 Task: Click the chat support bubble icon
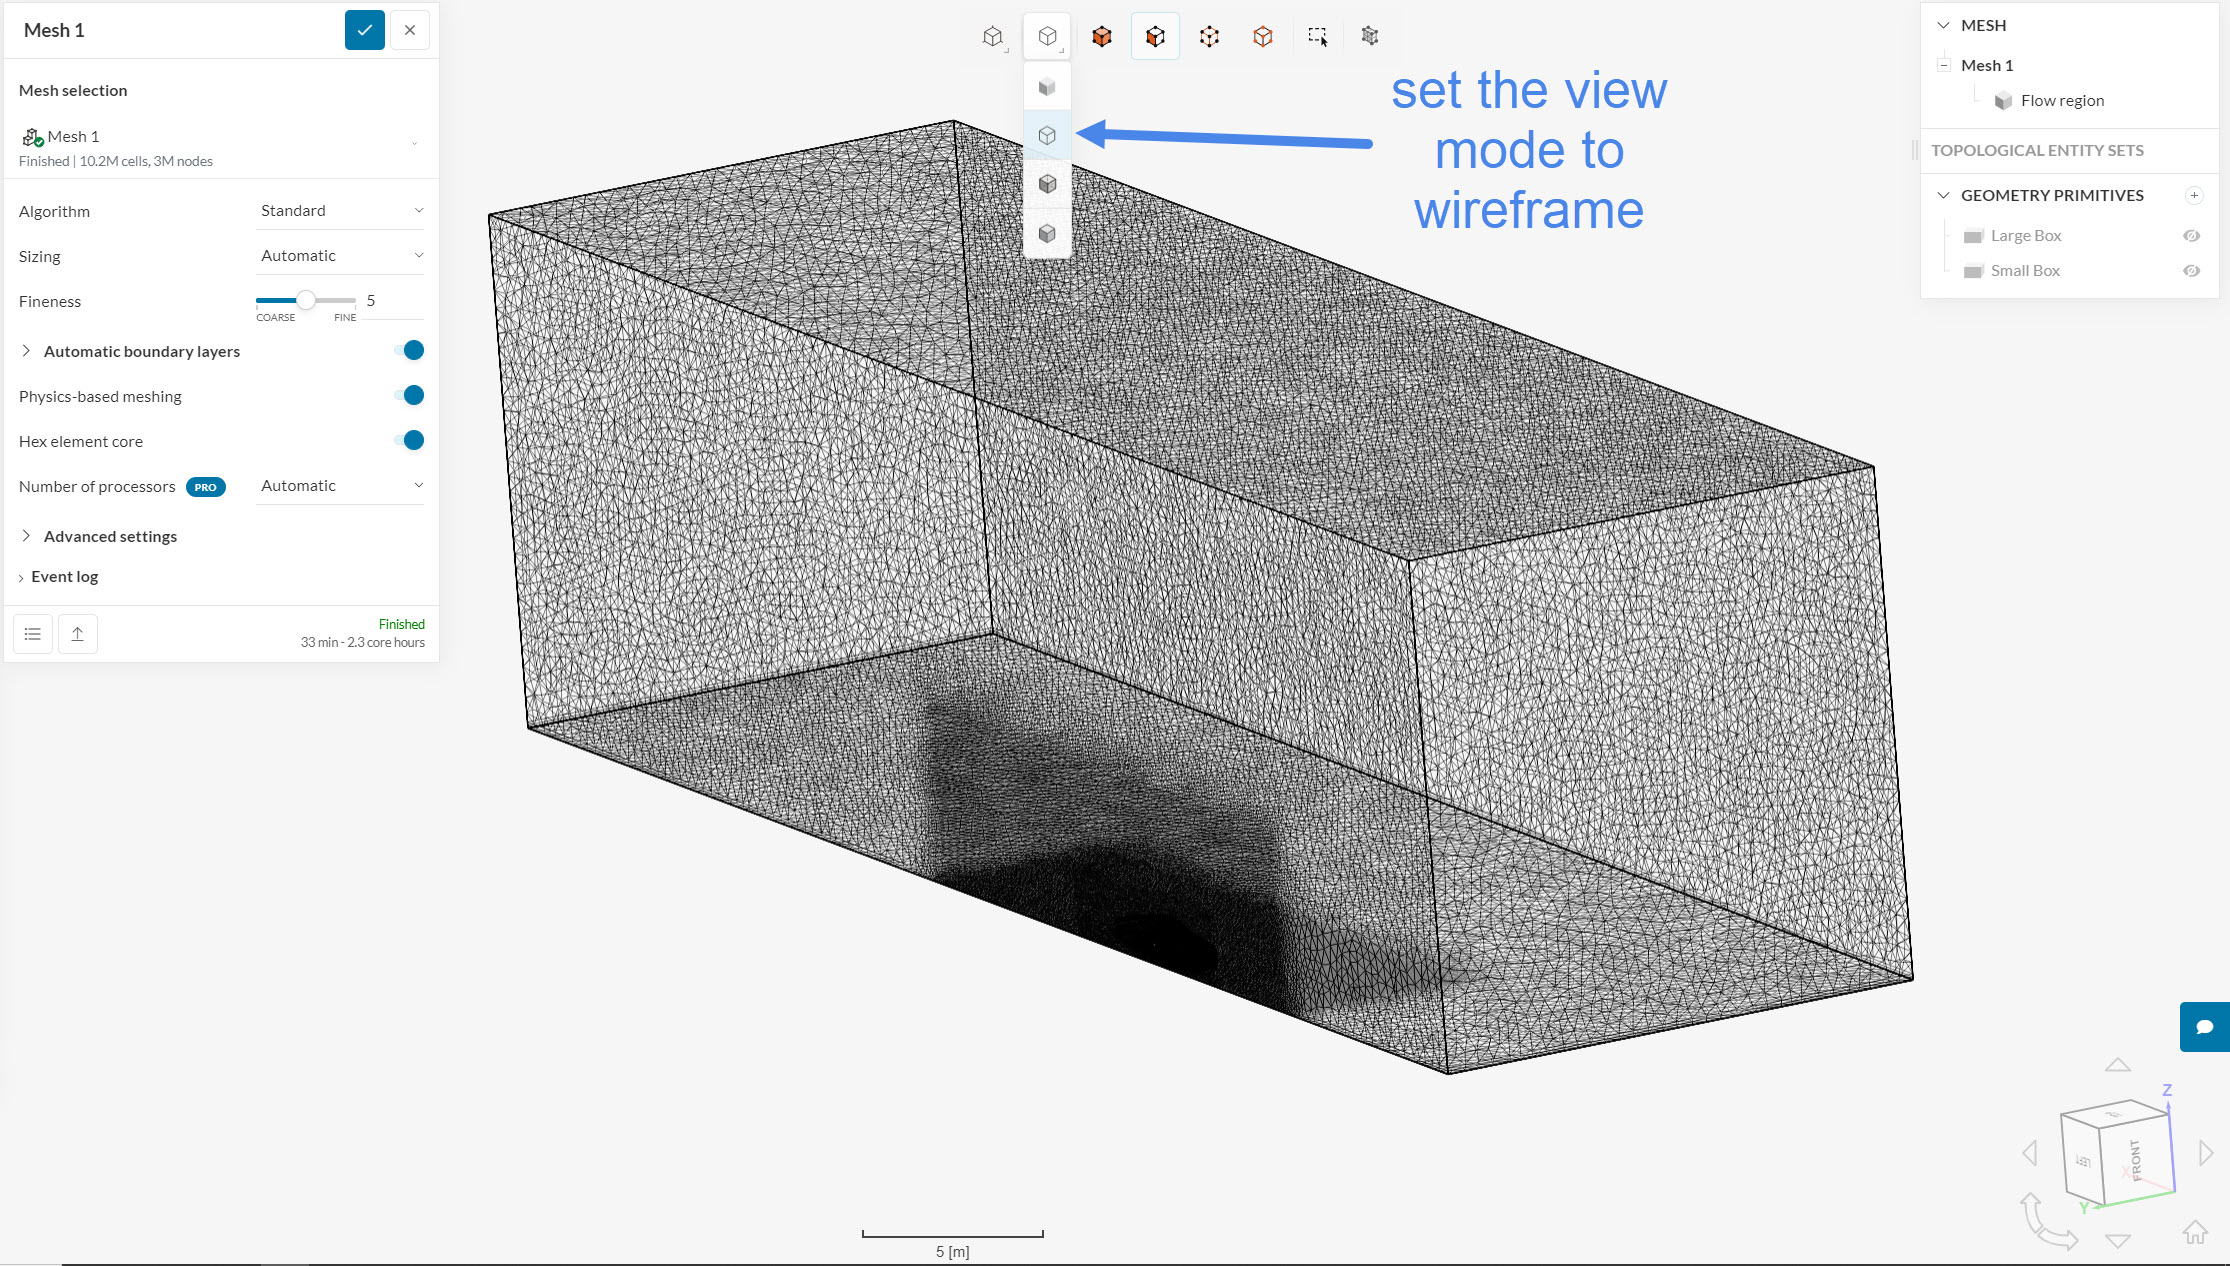tap(2204, 1027)
